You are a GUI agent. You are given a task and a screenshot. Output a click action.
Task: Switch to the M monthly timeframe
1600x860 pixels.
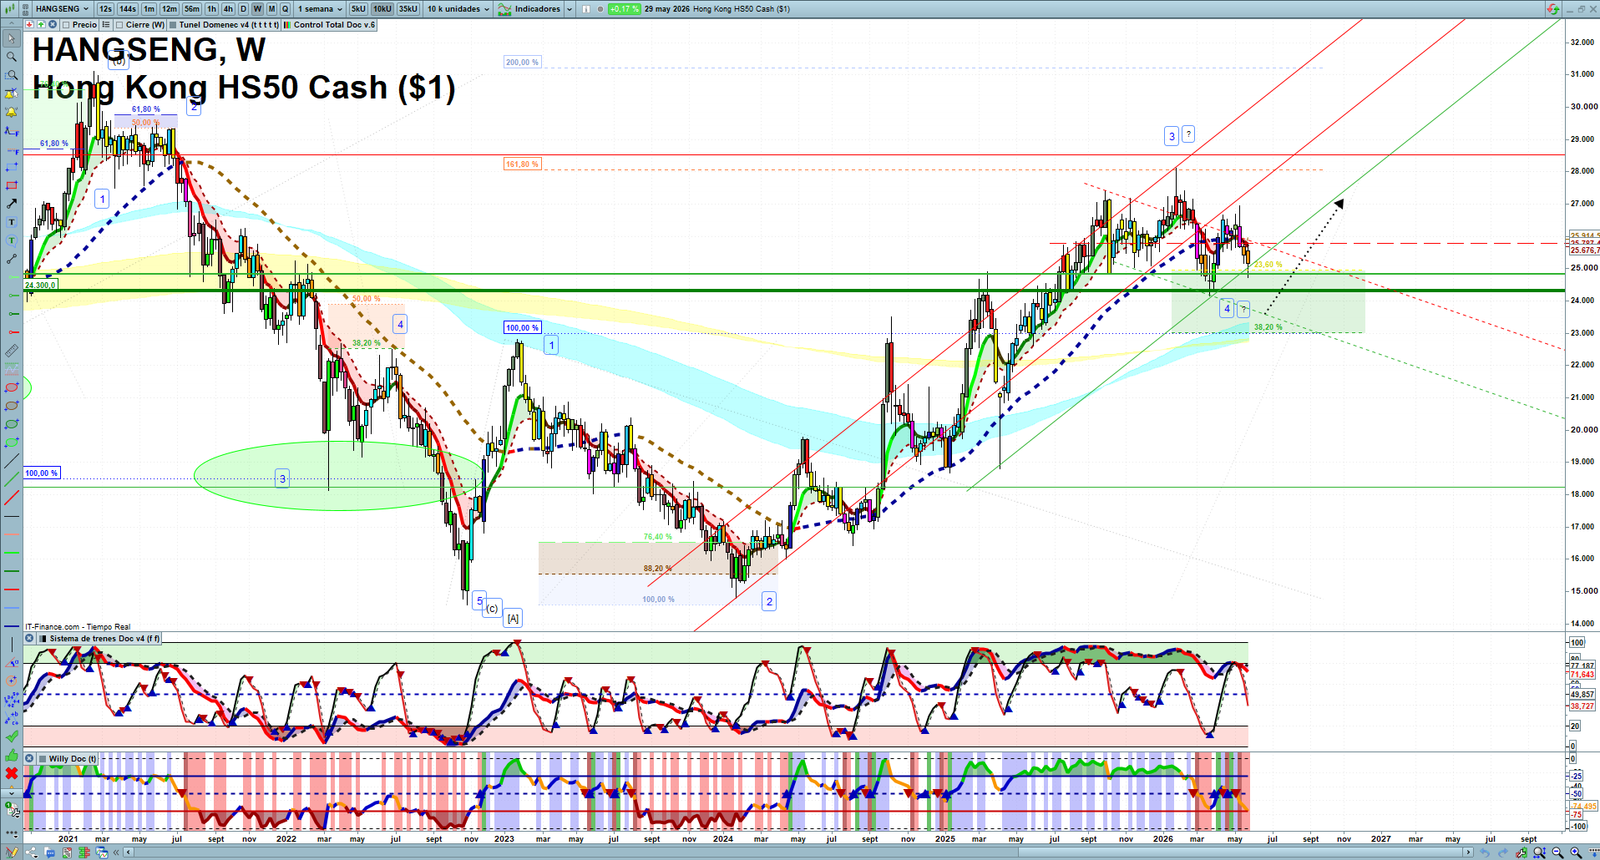[272, 9]
